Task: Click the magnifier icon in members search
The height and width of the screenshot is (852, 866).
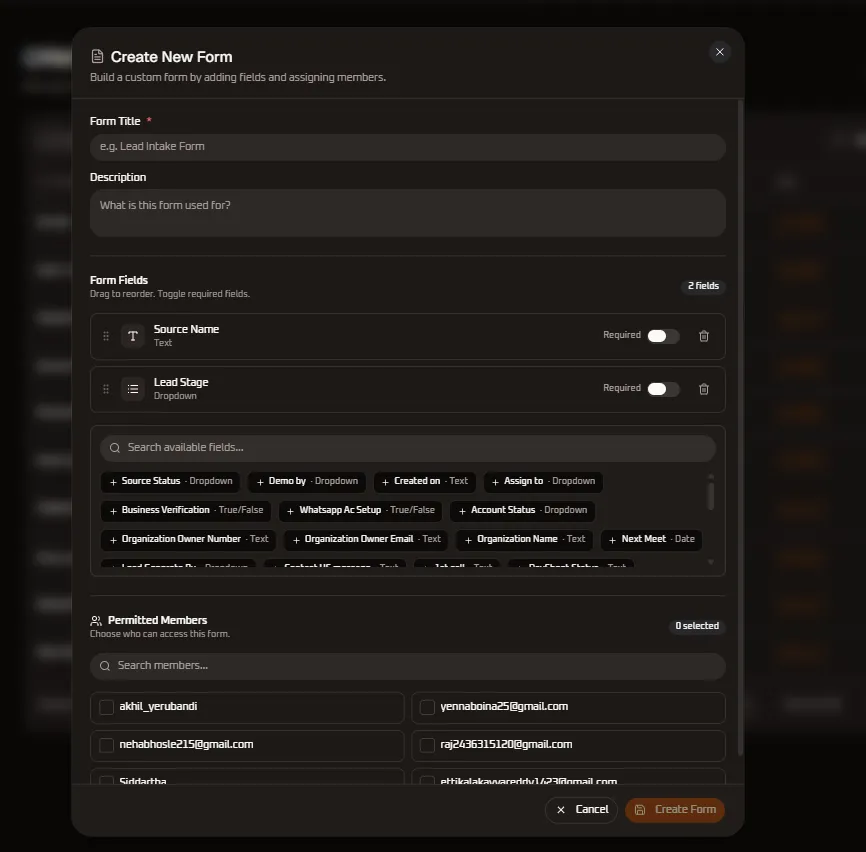Action: (x=104, y=666)
